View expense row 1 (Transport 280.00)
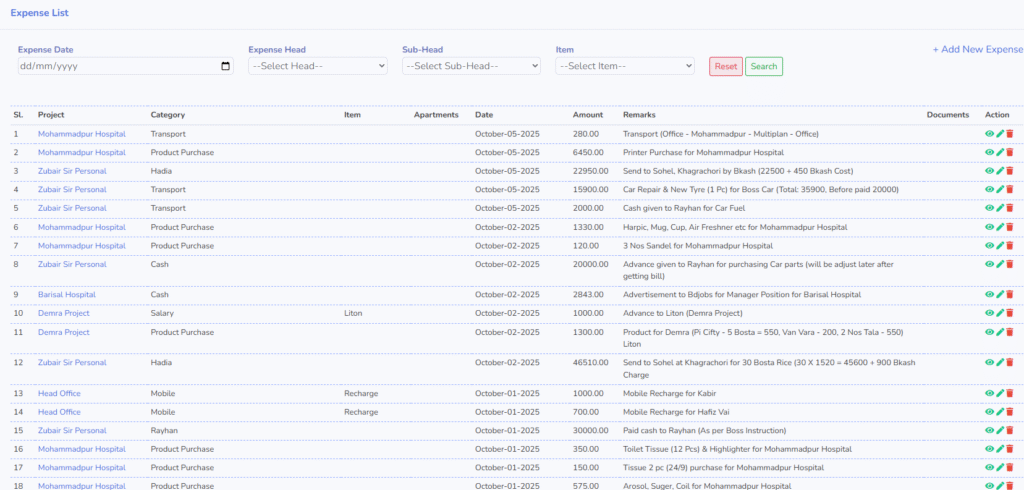 pos(989,133)
